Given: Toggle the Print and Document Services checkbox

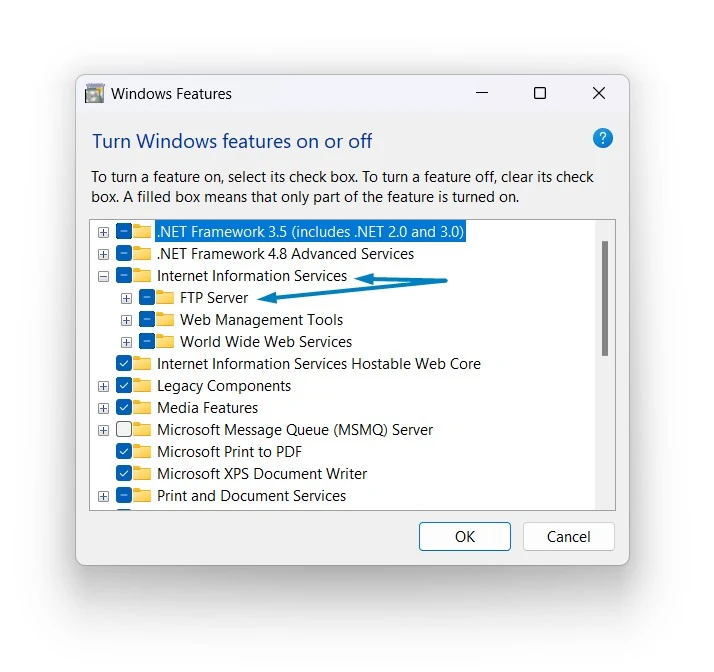Looking at the screenshot, I should click(124, 495).
